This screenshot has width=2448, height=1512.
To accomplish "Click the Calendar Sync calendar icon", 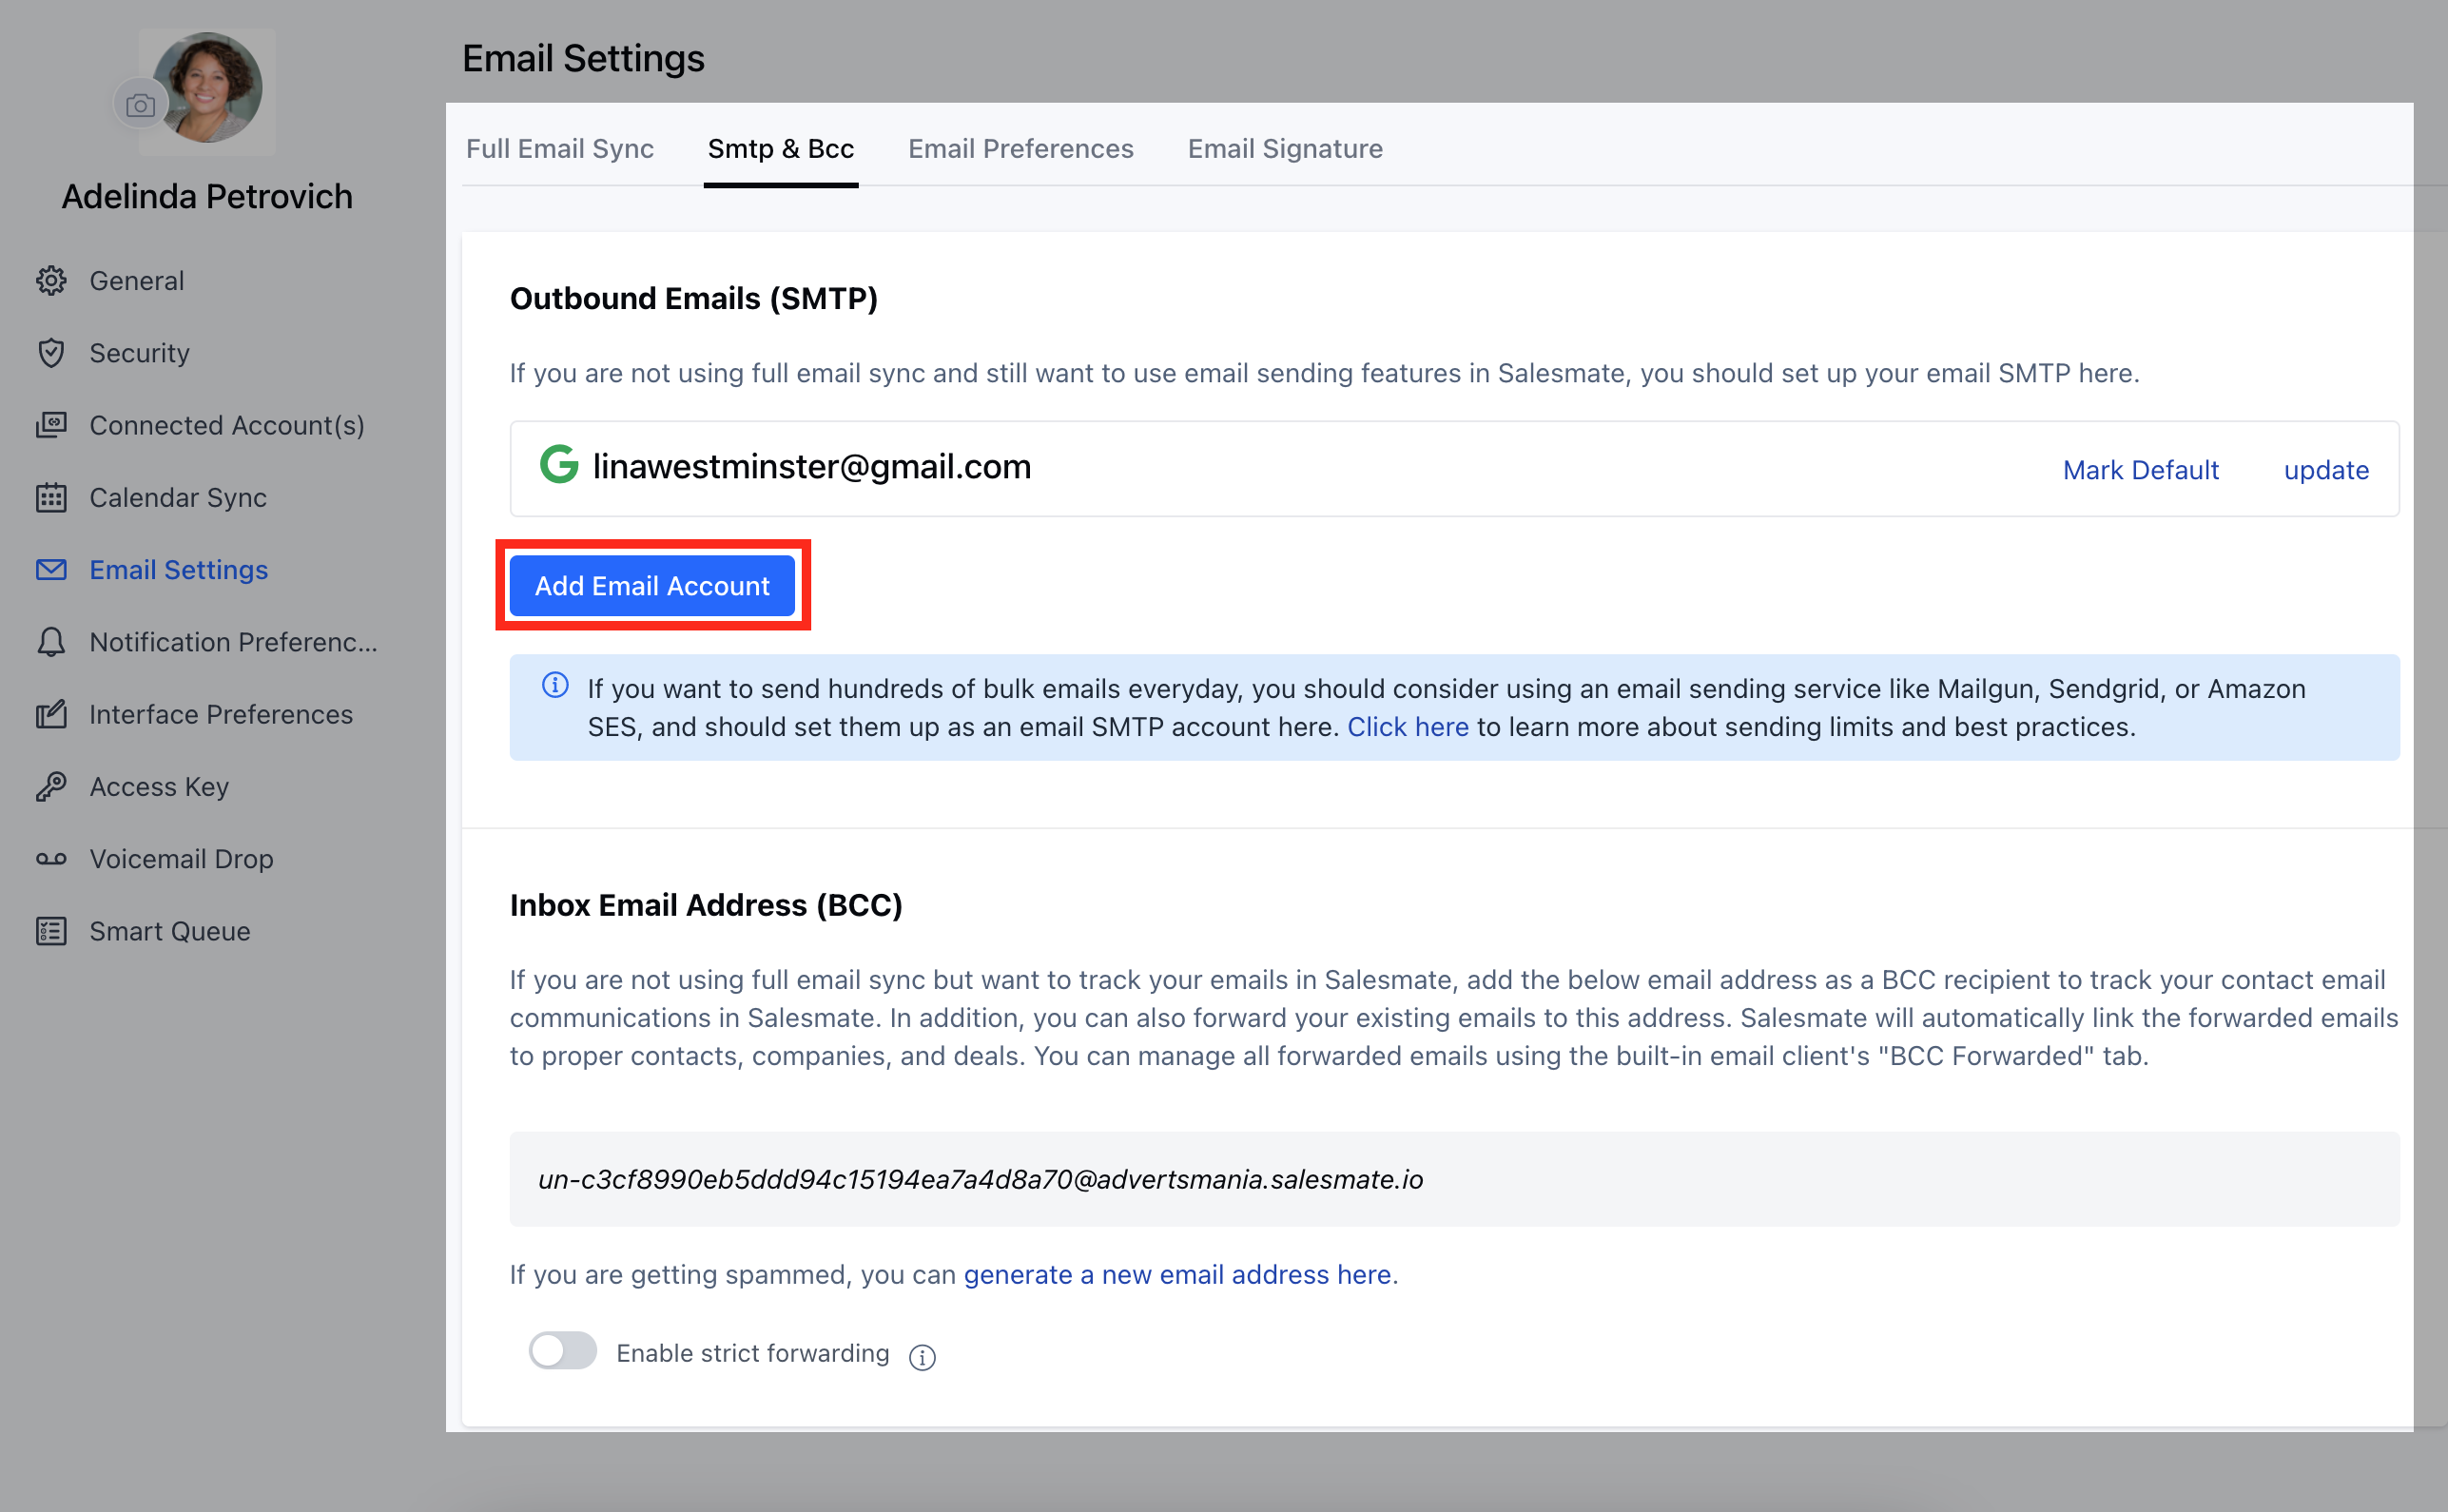I will coord(51,498).
